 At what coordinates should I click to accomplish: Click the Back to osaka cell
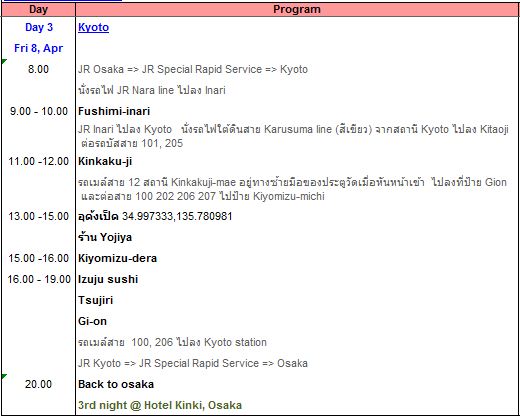[x=116, y=384]
